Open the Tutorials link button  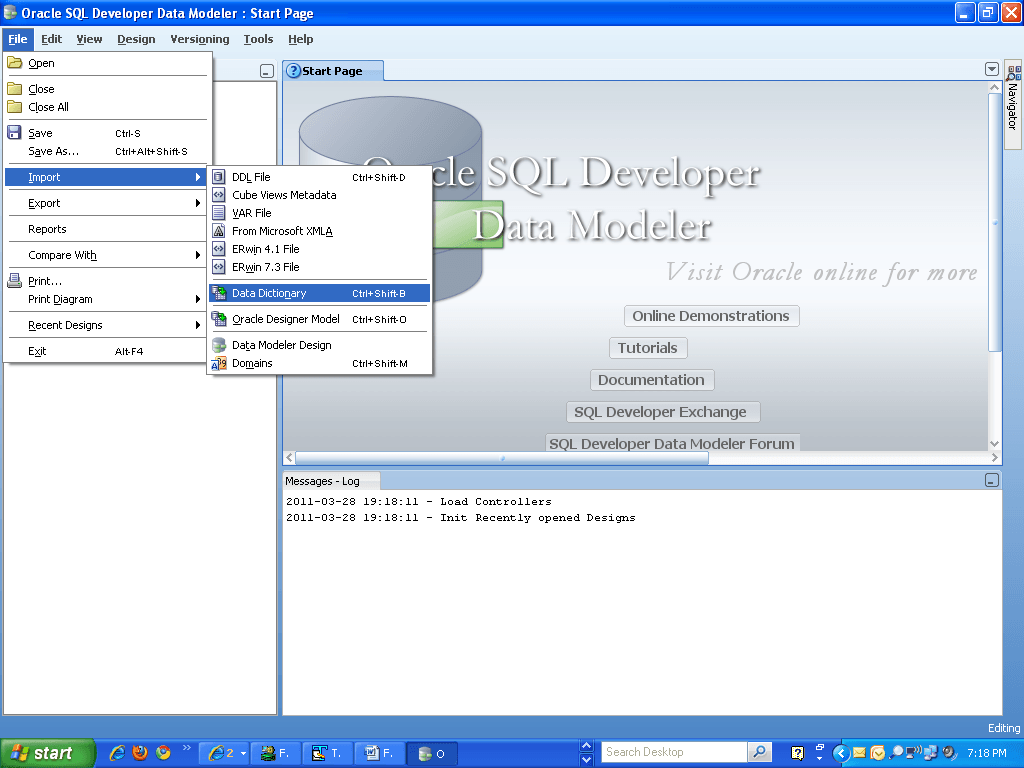(648, 348)
